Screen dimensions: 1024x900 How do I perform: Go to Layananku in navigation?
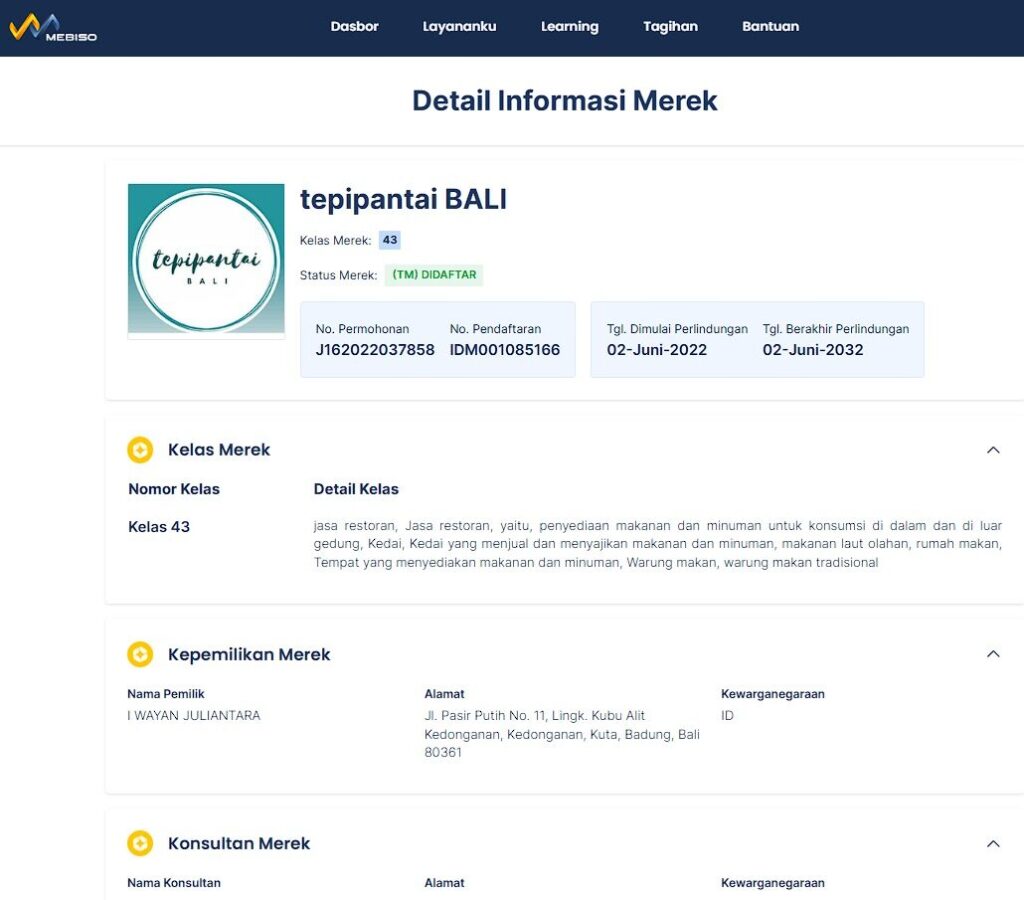[459, 27]
